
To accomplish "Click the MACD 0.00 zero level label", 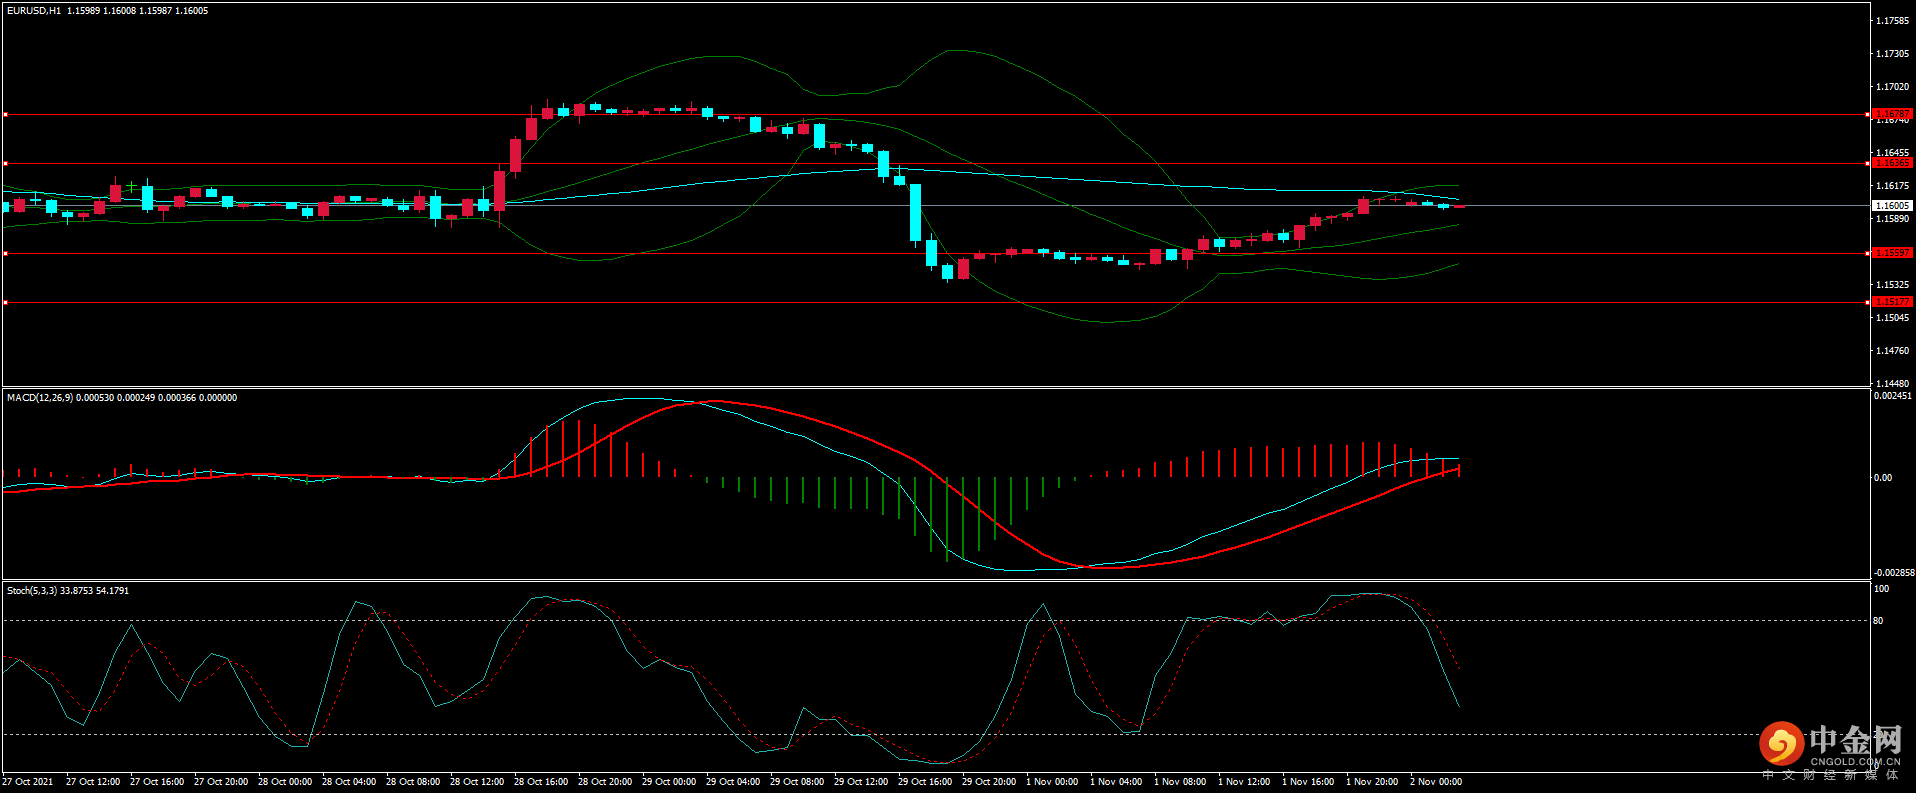I will coord(1882,478).
